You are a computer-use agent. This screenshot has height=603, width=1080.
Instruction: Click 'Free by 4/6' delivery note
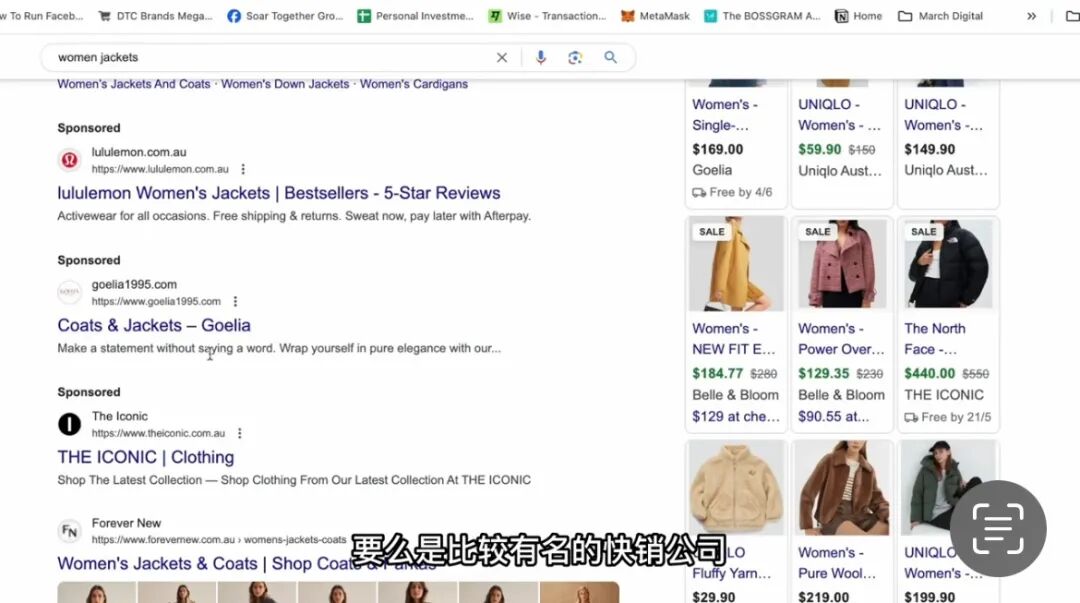coord(732,192)
